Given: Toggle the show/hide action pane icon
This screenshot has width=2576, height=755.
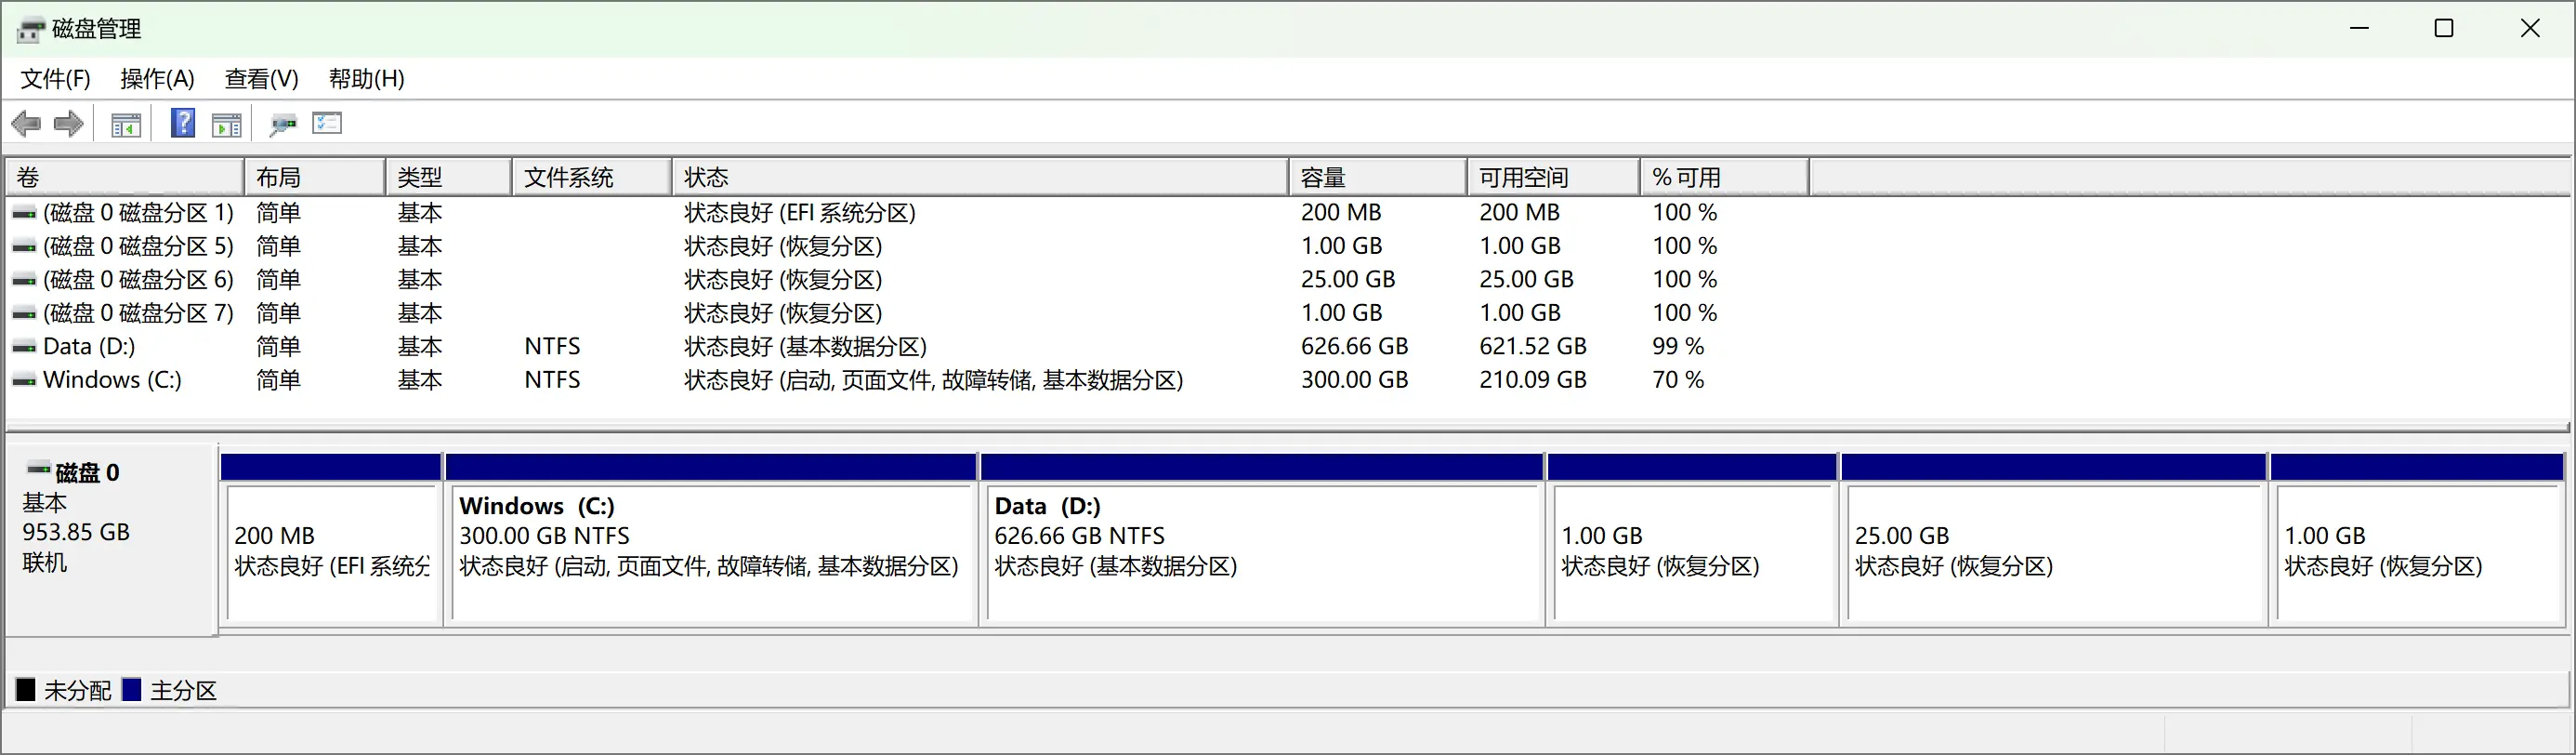Looking at the screenshot, I should click(x=227, y=125).
